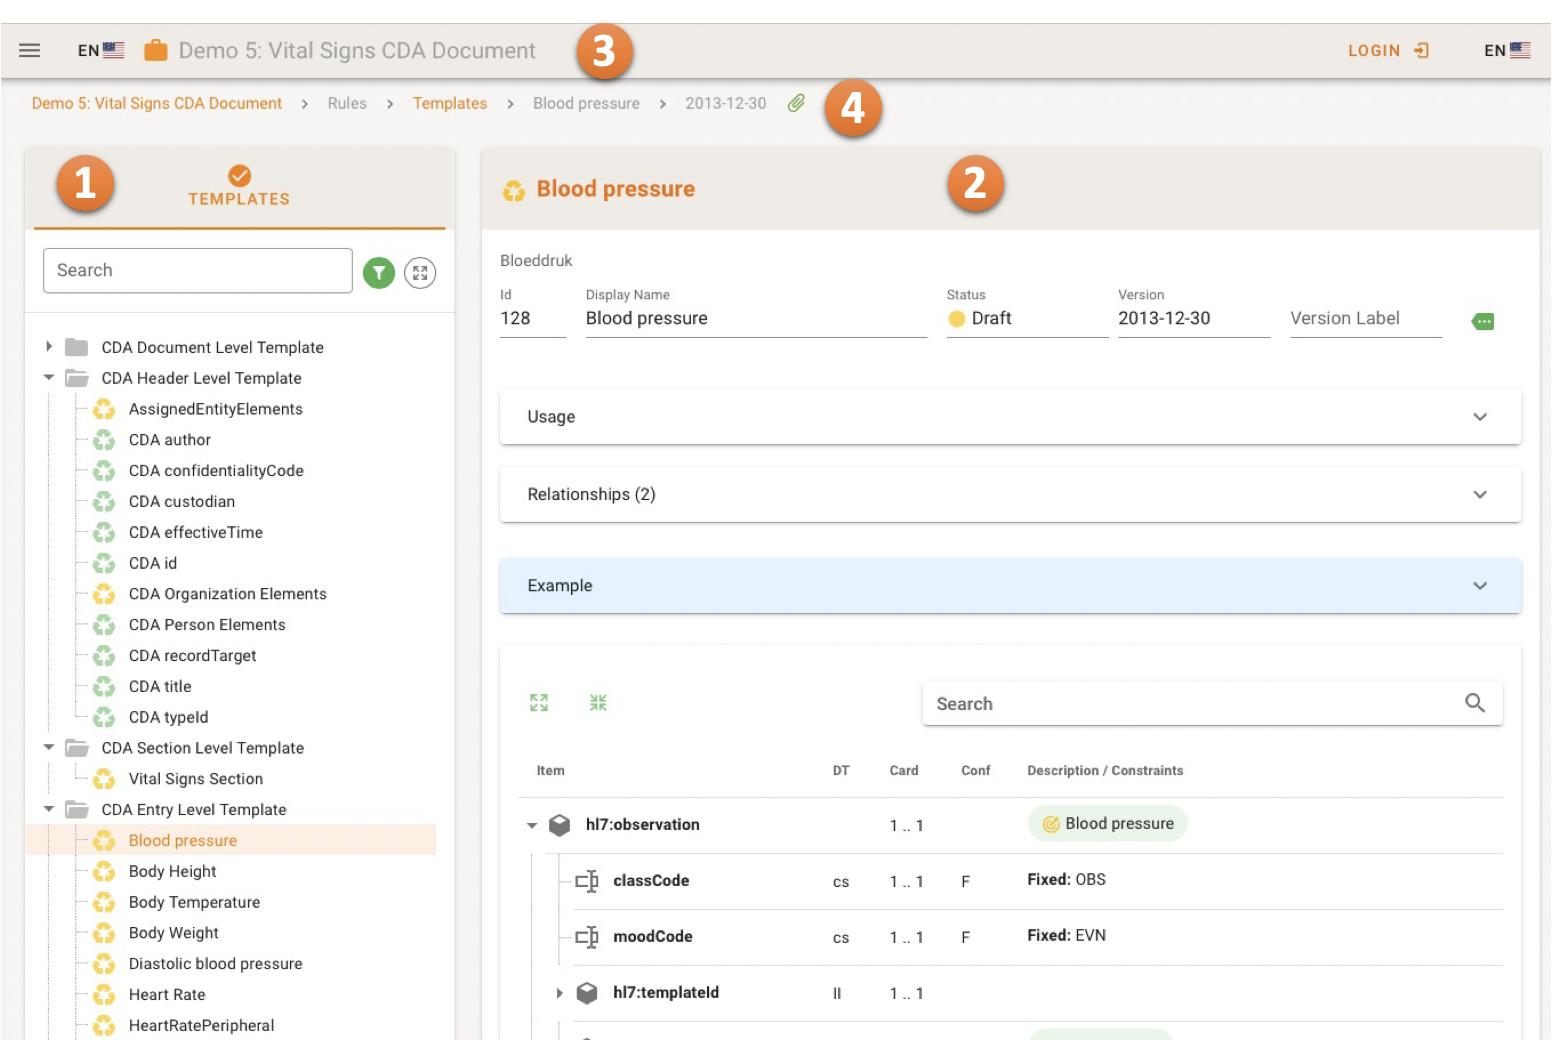
Task: Click the orange briefcase project icon
Action: [x=155, y=50]
